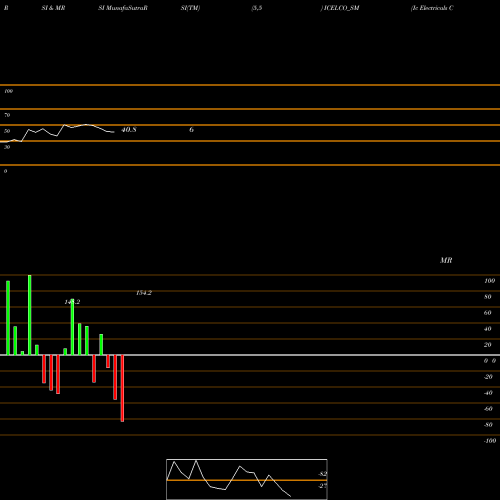Screen dimensions: 500x500
Task: Click the RSI axis label 70
Action: 7,115
